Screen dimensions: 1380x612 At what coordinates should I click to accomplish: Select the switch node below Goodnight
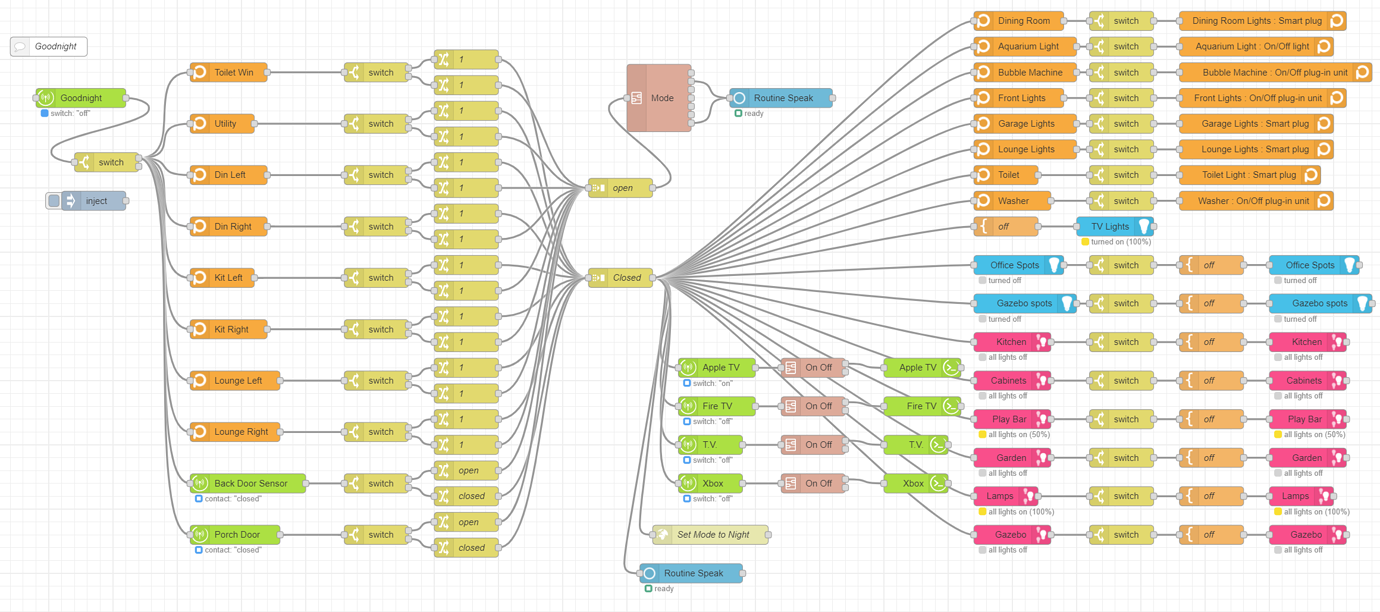coord(108,161)
